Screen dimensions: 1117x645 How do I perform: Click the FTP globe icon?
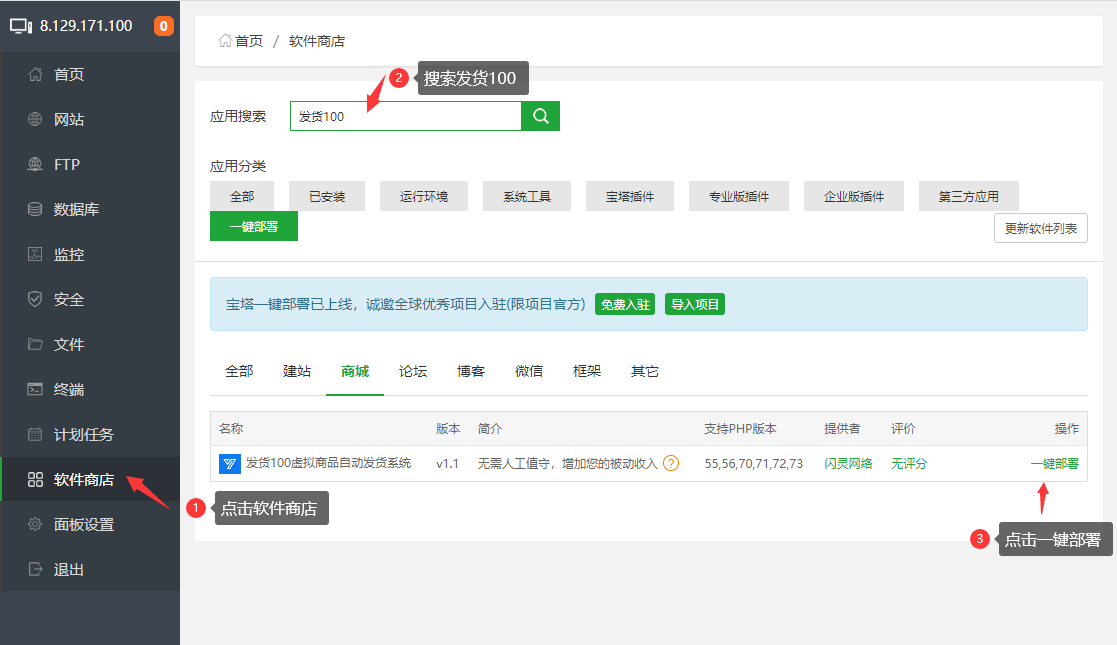(x=35, y=164)
